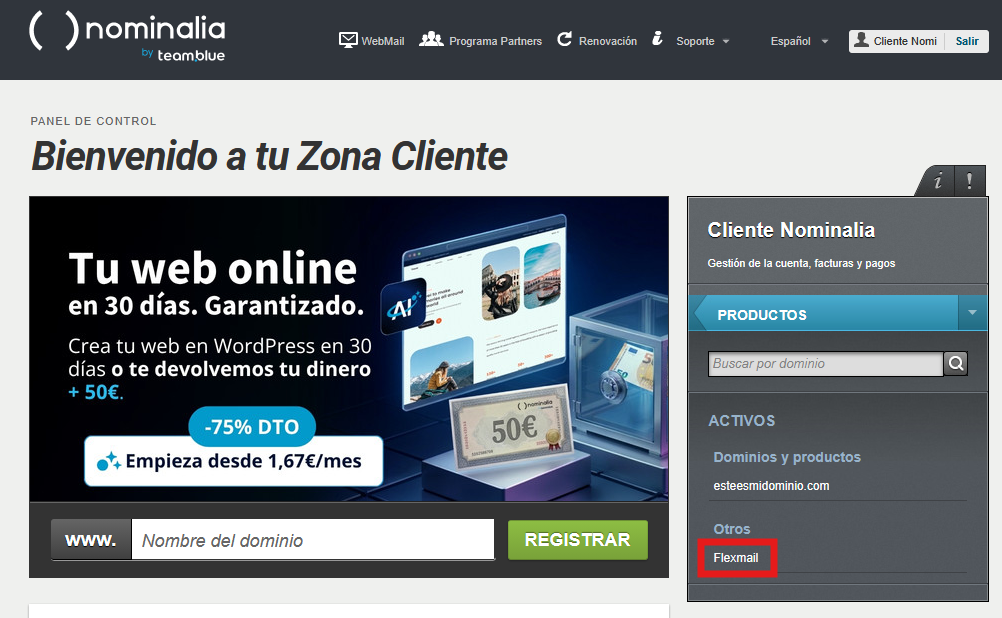Click the Soporte info icon

click(657, 39)
